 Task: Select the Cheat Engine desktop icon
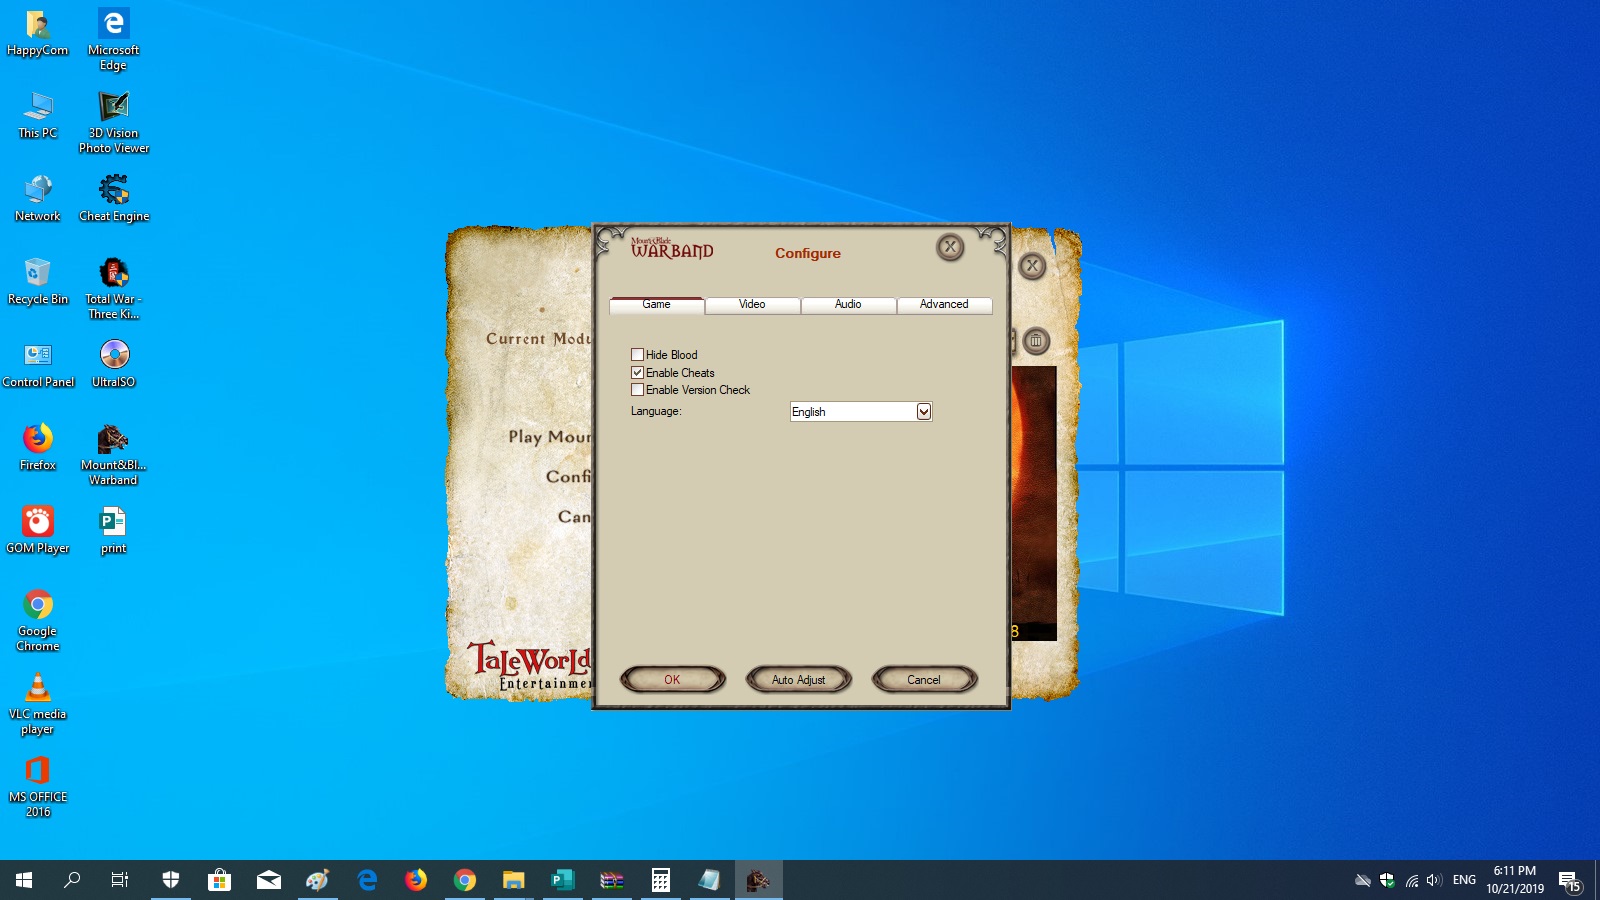(114, 198)
